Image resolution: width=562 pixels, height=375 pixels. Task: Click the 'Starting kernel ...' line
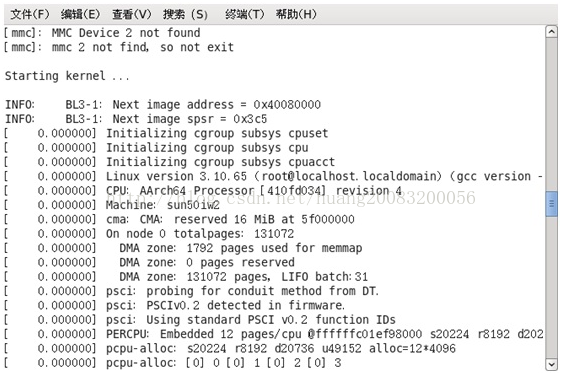coord(67,76)
